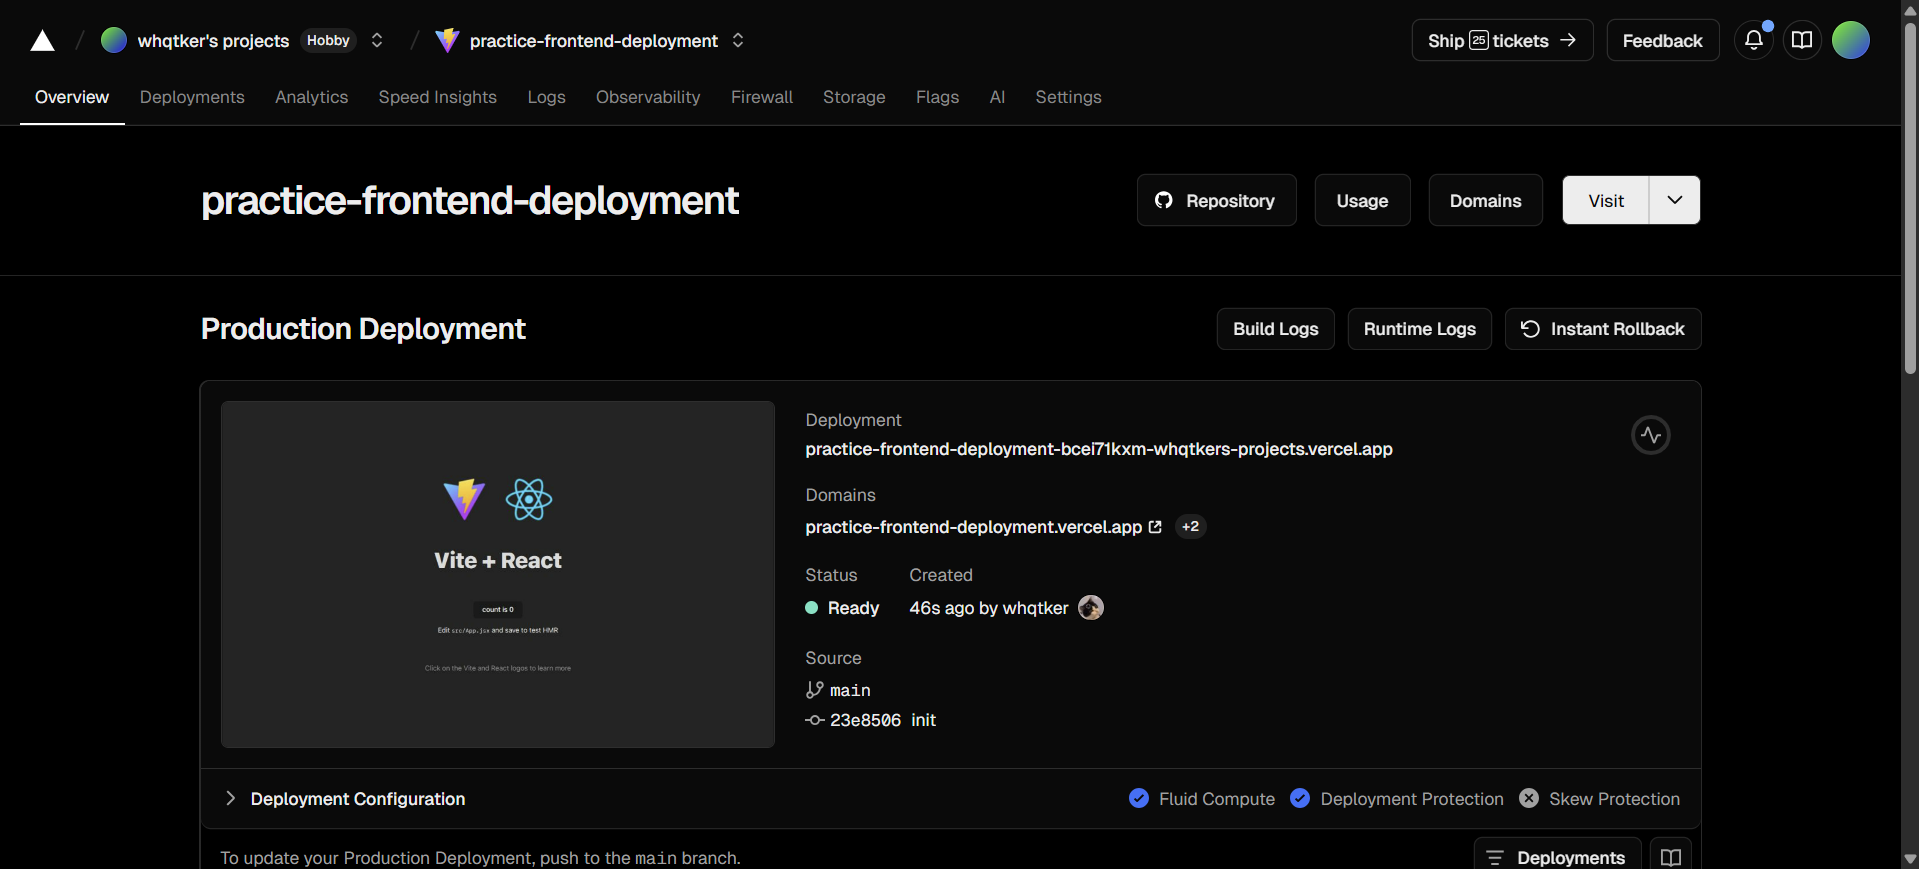Click the activity pulse icon in deployment card
1919x869 pixels.
[x=1651, y=435]
